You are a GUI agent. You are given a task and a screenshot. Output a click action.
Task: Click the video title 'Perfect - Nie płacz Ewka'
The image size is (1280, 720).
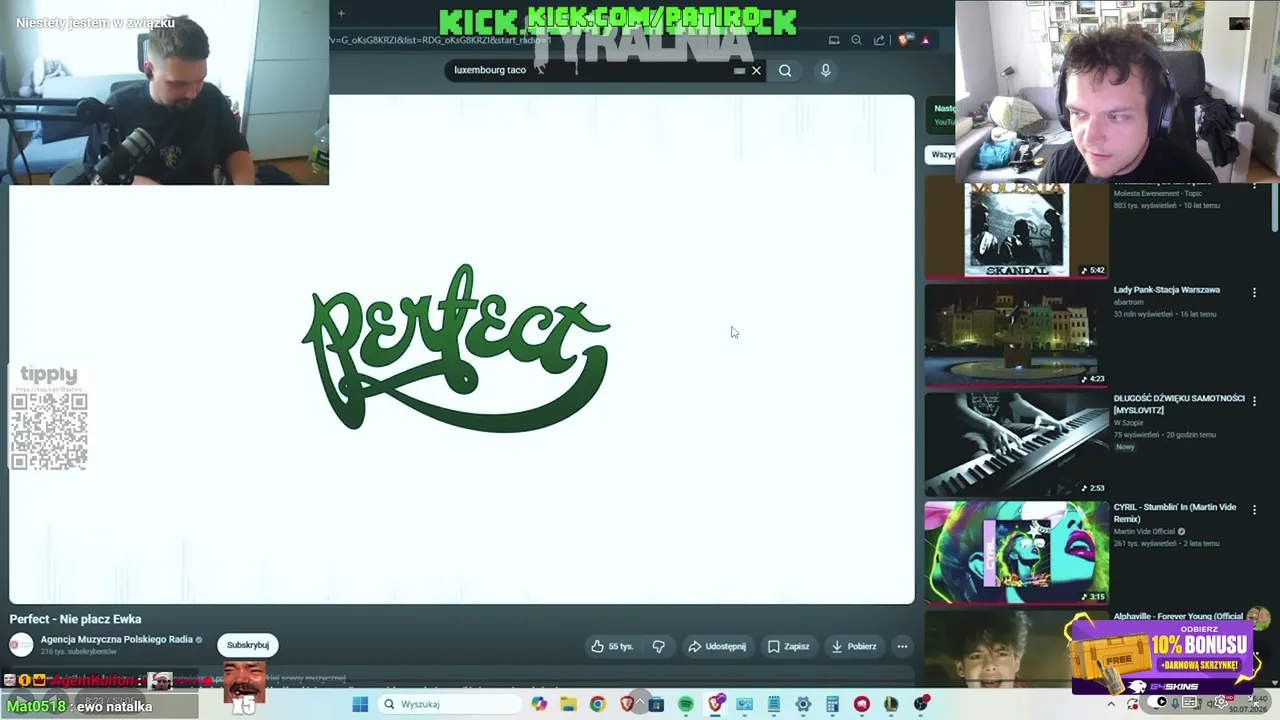75,619
